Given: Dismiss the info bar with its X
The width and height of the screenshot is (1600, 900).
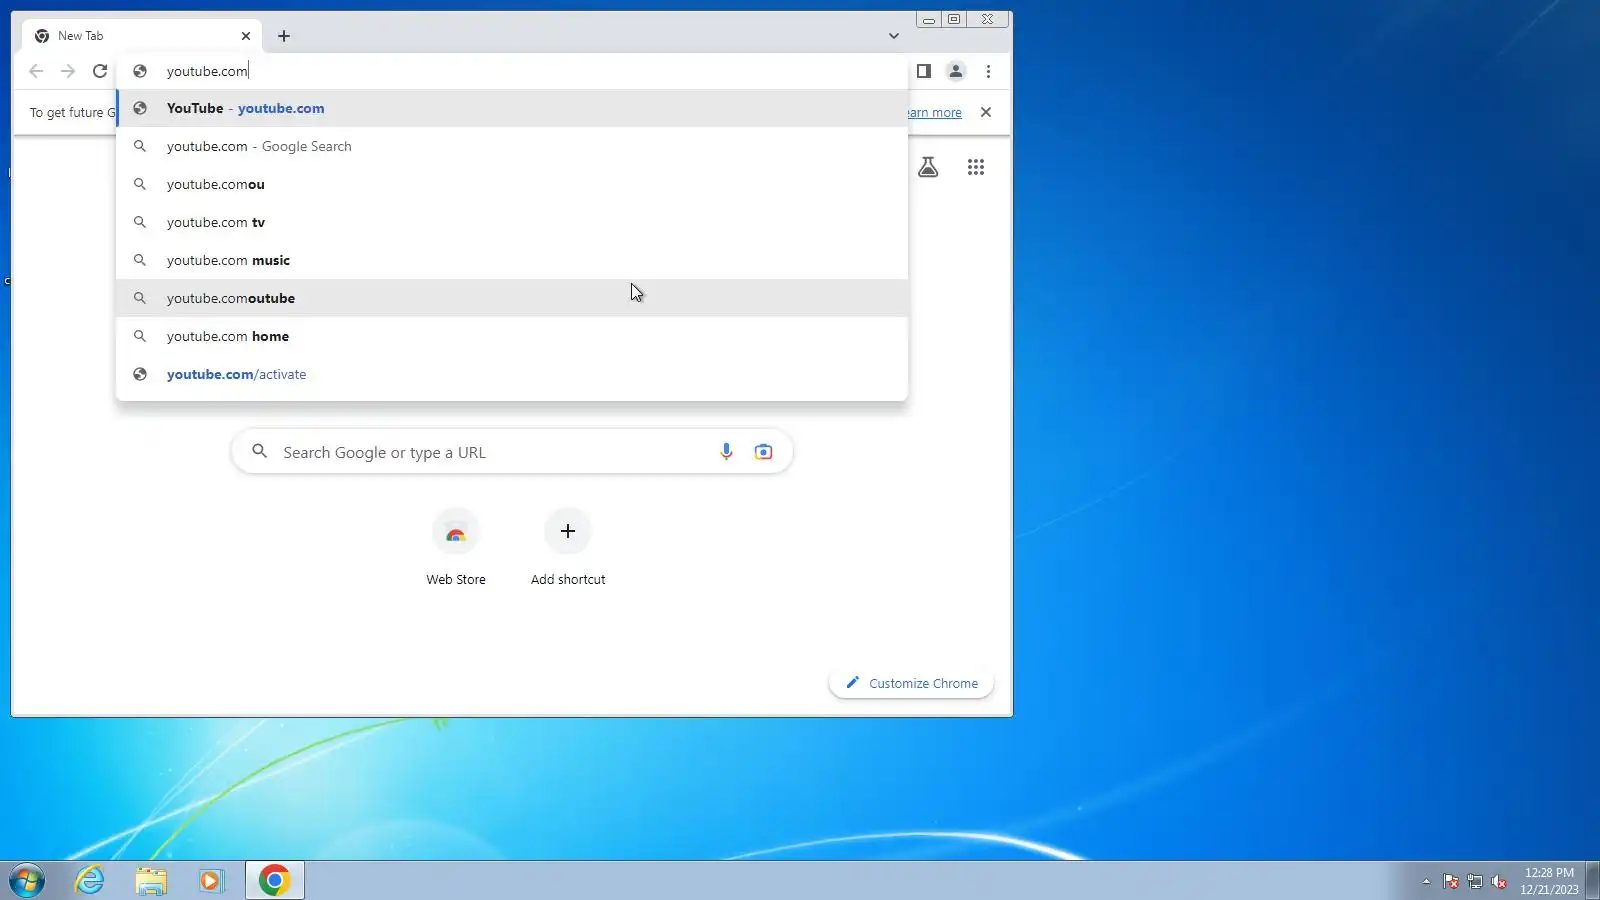Looking at the screenshot, I should [986, 112].
